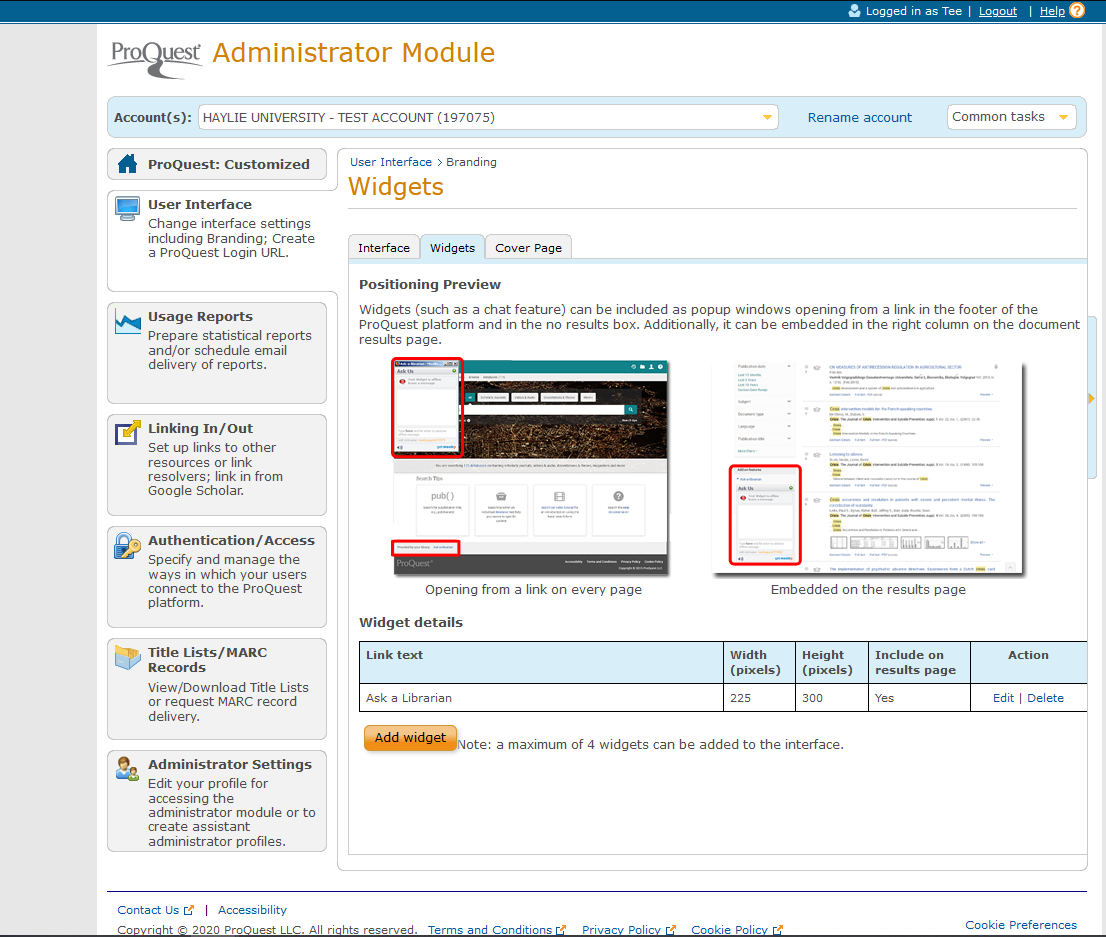Click Edit for Ask a Librarian widget
1106x937 pixels.
click(1003, 698)
